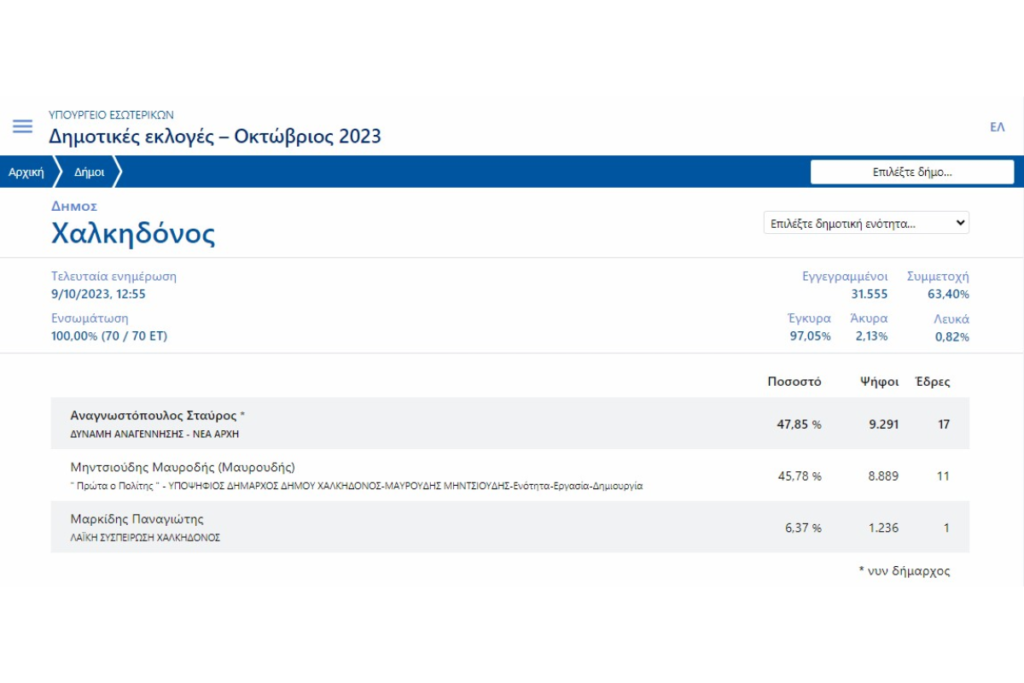The image size is (1024, 683).
Task: Switch language via the ΕΛ button
Action: [x=996, y=127]
